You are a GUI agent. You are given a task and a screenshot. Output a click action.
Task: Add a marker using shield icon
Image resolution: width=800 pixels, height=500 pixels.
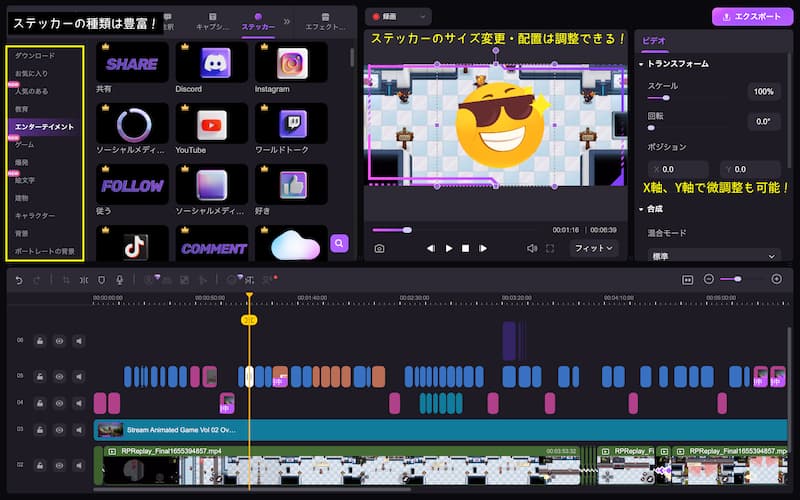point(102,280)
